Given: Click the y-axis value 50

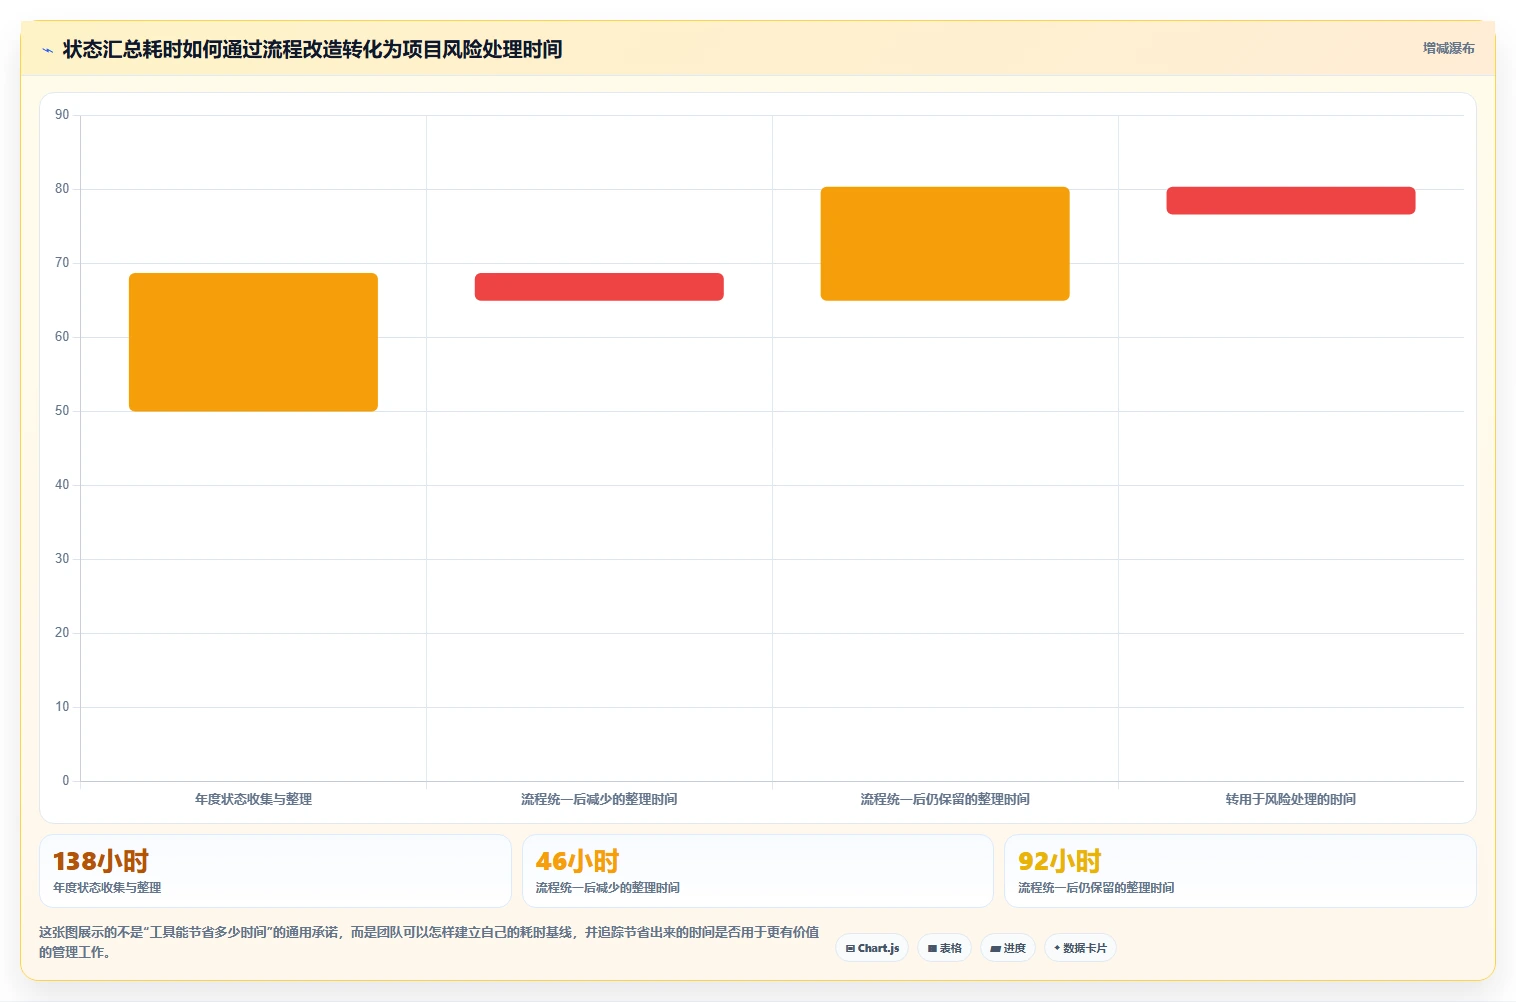Looking at the screenshot, I should pos(62,411).
